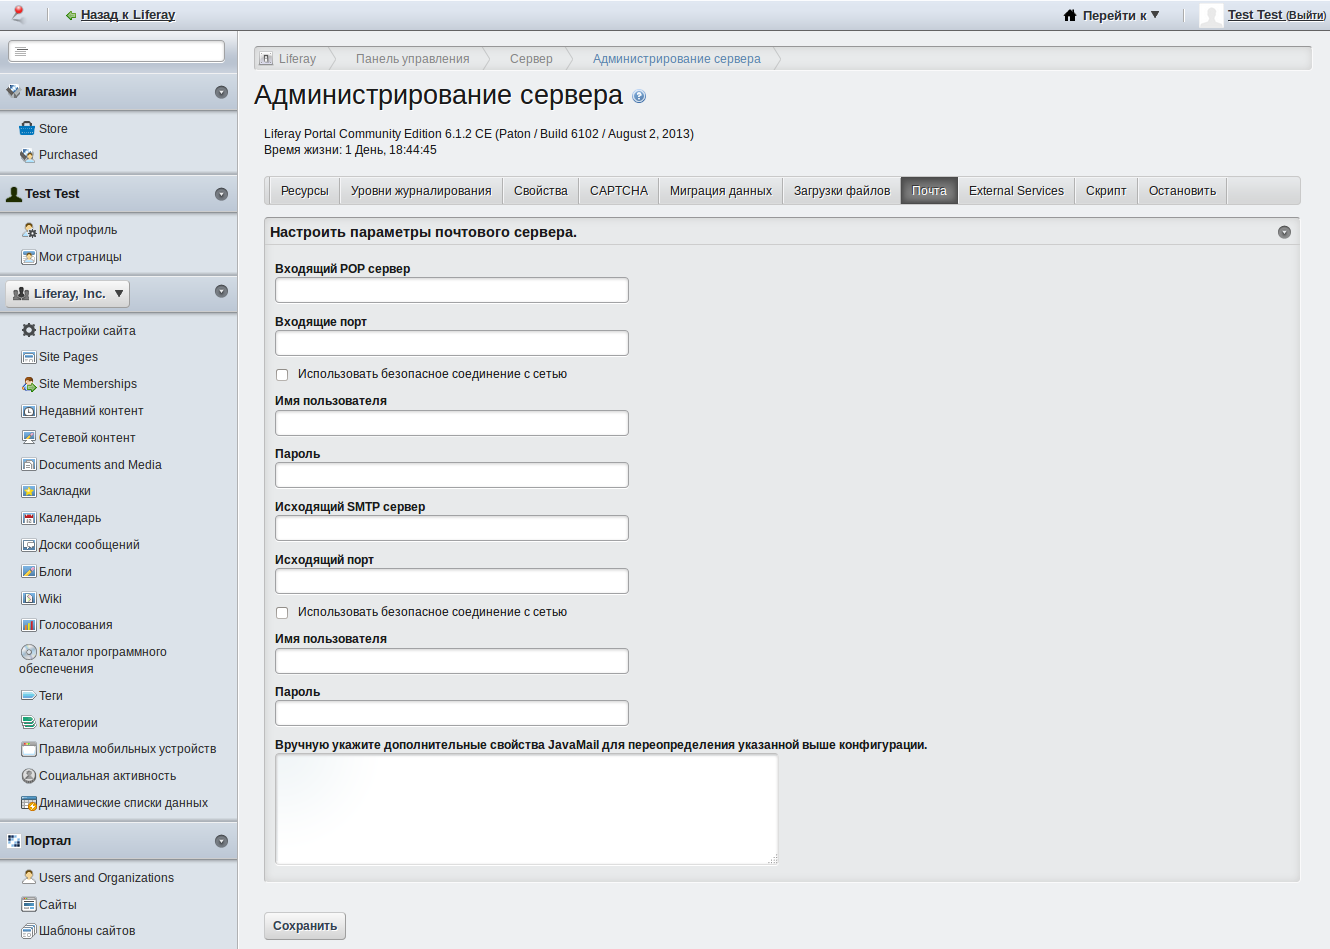The height and width of the screenshot is (949, 1330).
Task: Follow the Назад к Liferay link
Action: [127, 15]
